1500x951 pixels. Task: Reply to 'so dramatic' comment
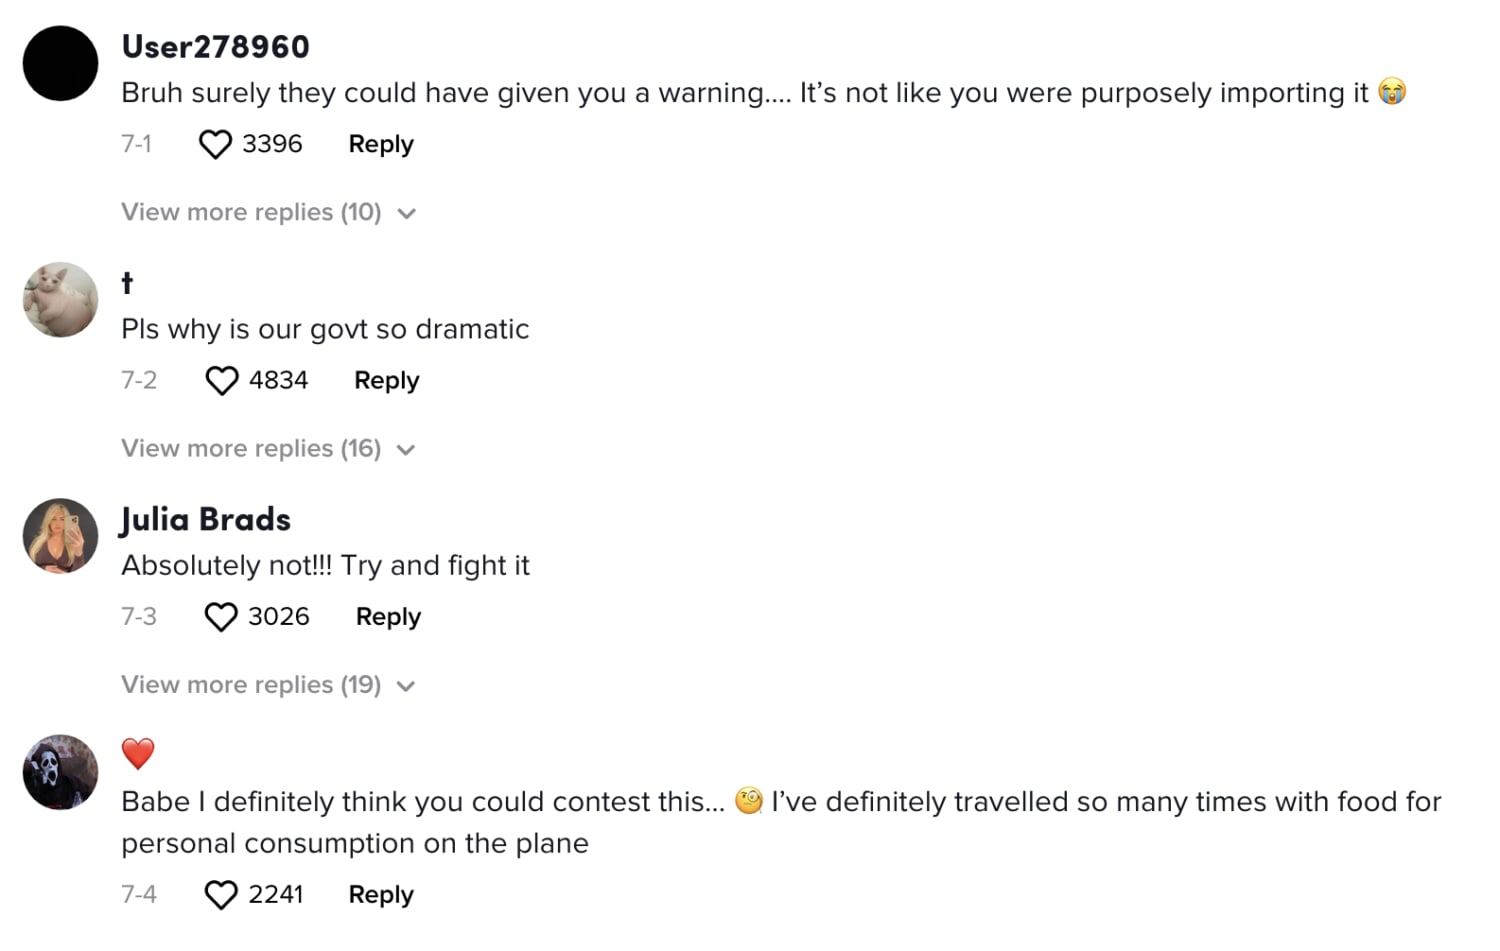tap(387, 380)
